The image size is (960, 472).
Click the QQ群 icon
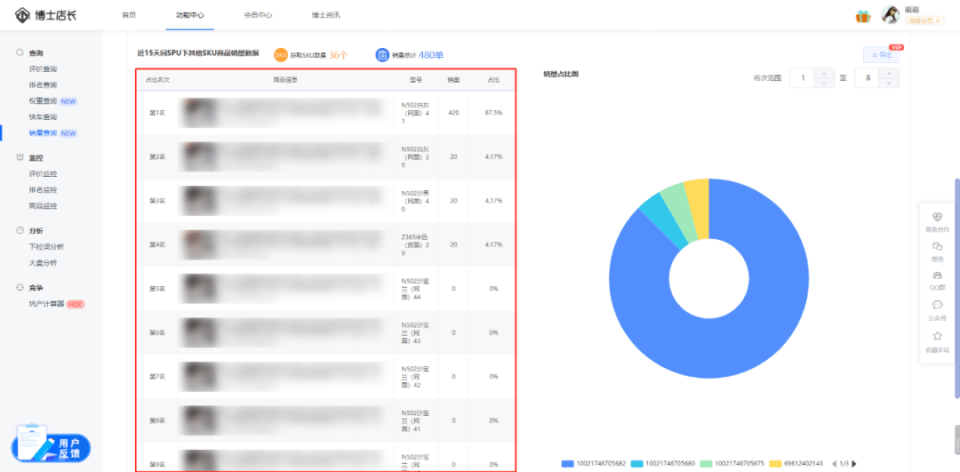pyautogui.click(x=936, y=279)
